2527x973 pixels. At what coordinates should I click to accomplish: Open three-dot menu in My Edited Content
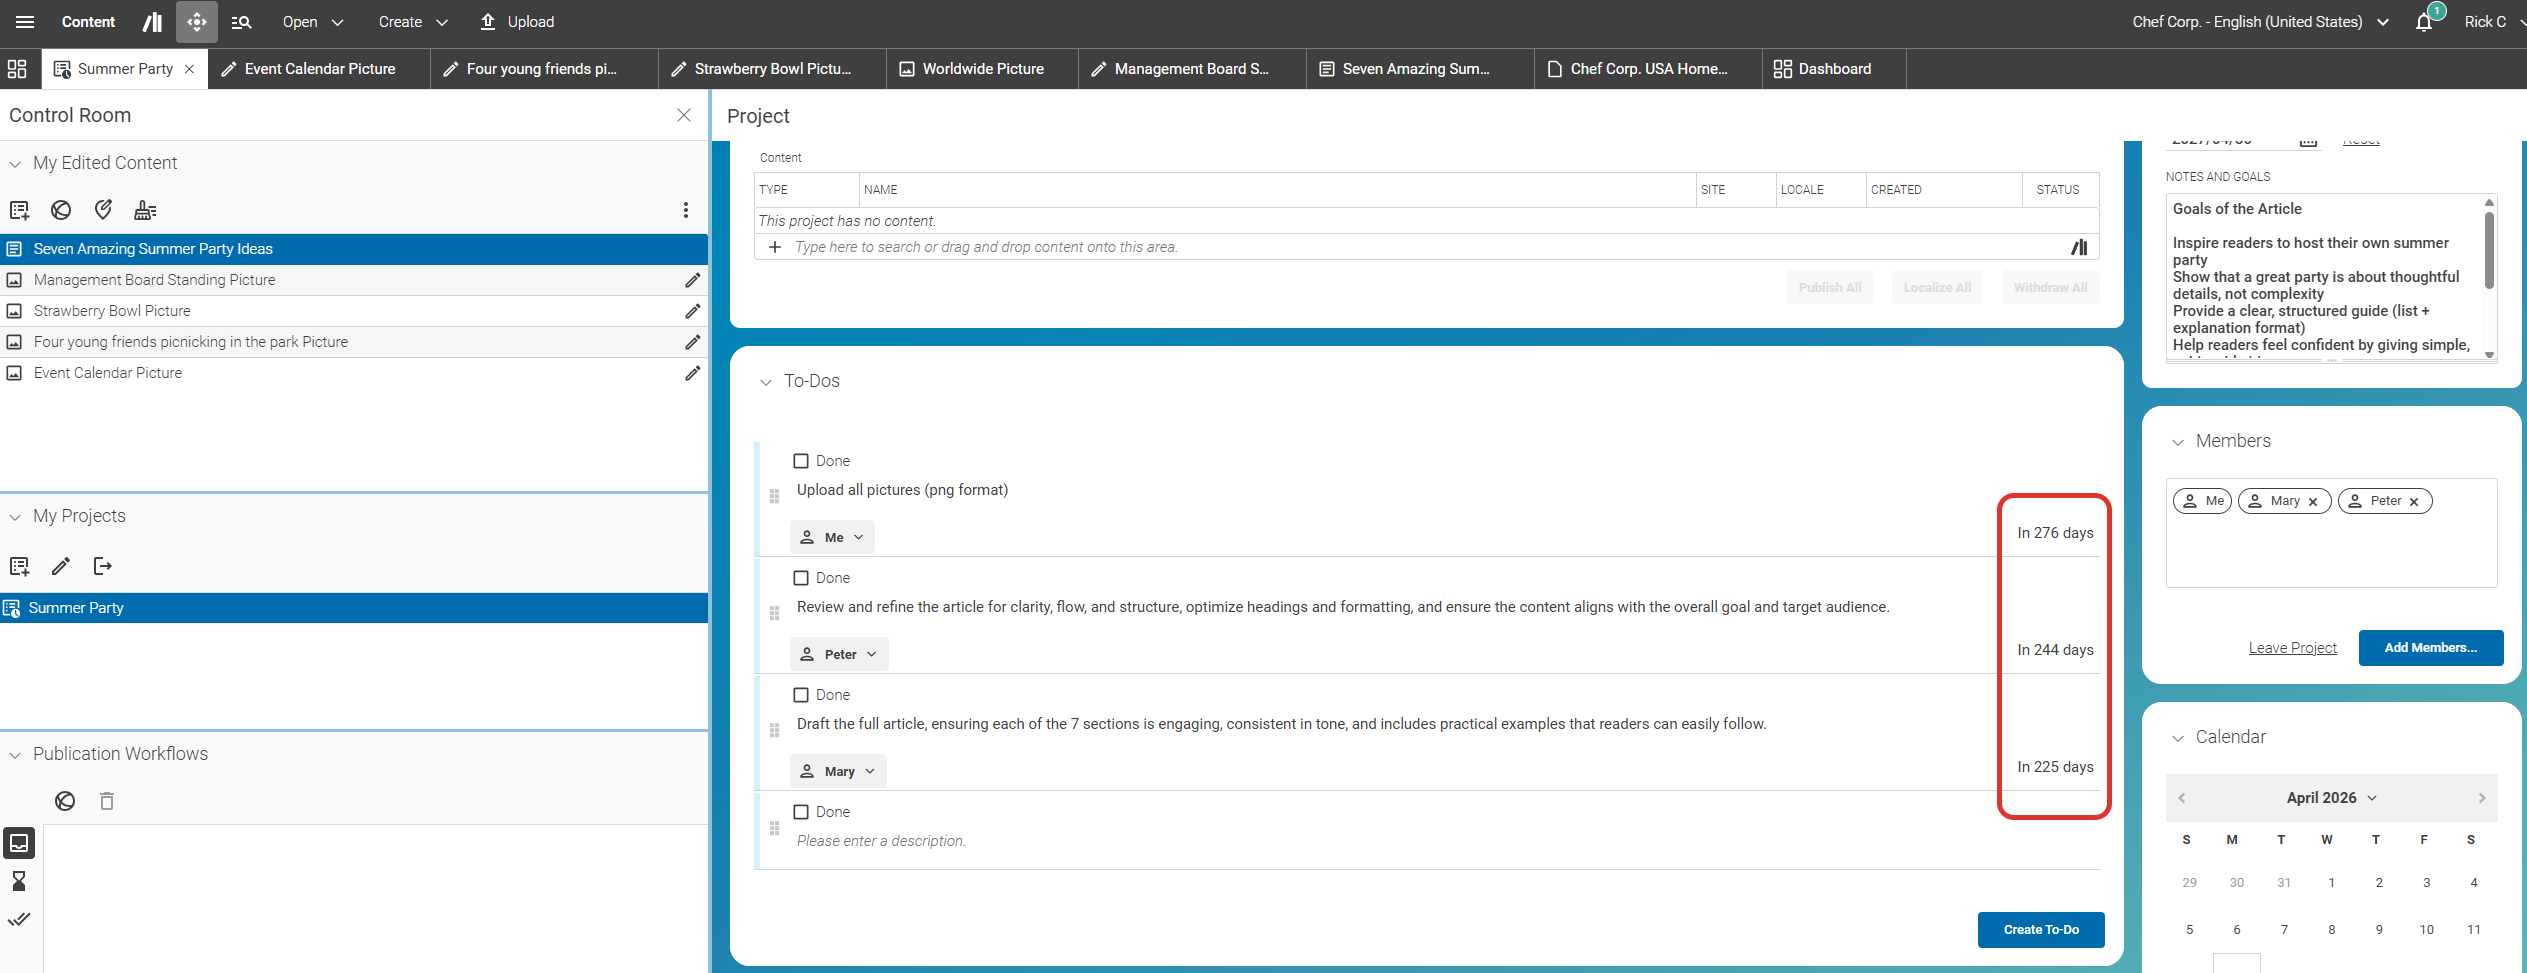685,210
